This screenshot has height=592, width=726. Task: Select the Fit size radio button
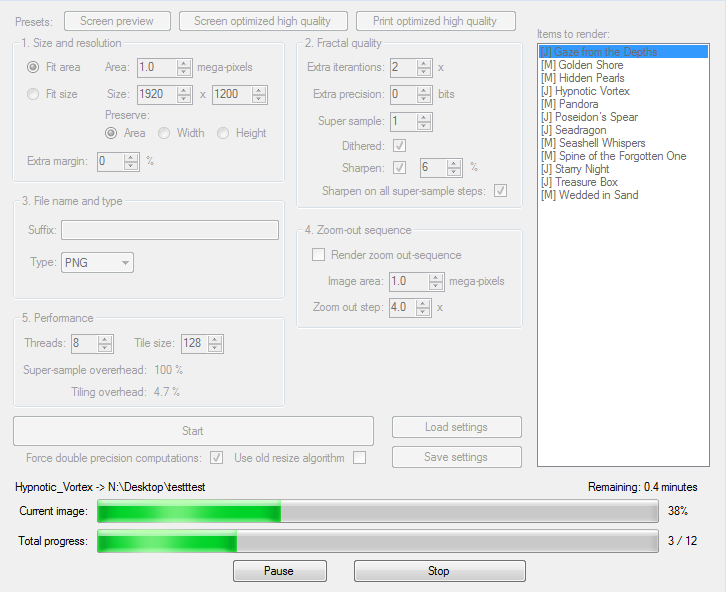pyautogui.click(x=33, y=94)
